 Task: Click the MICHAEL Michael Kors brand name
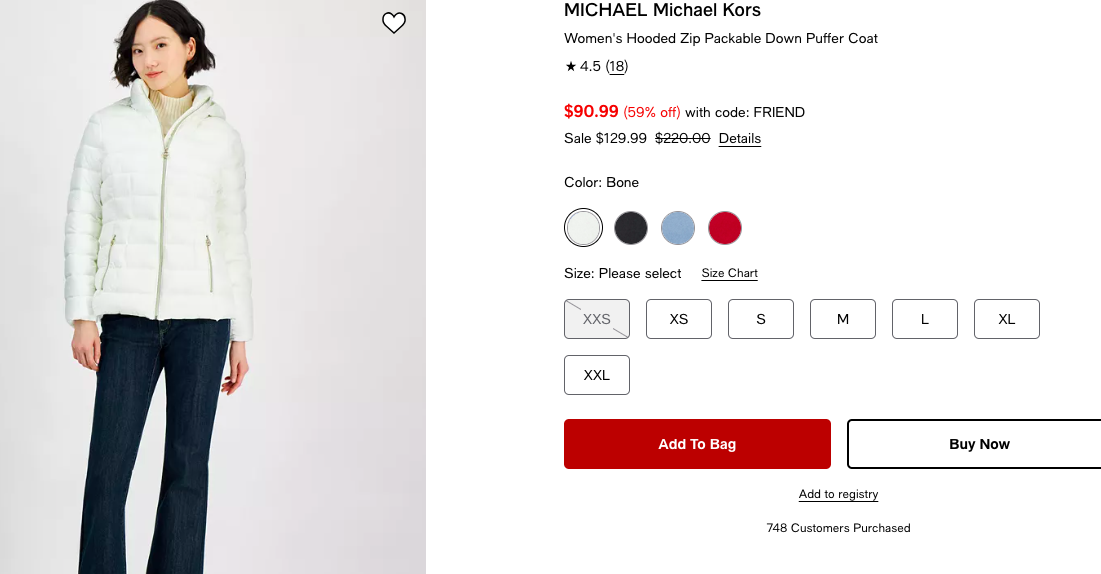(x=662, y=11)
